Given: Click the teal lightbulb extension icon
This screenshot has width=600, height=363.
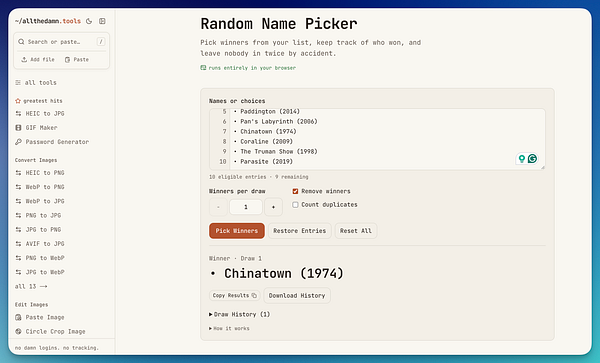Looking at the screenshot, I should point(522,158).
